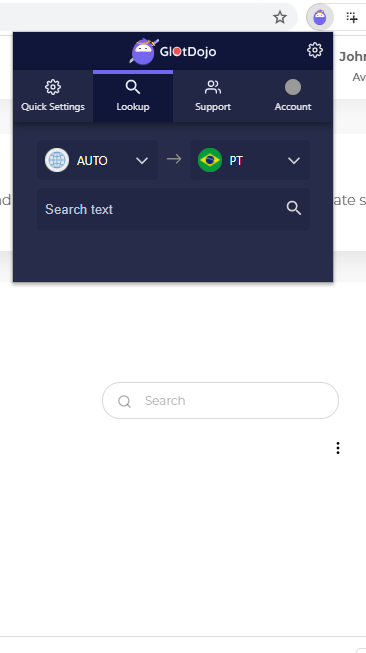Switch to the Quick Settings tab

53,96
